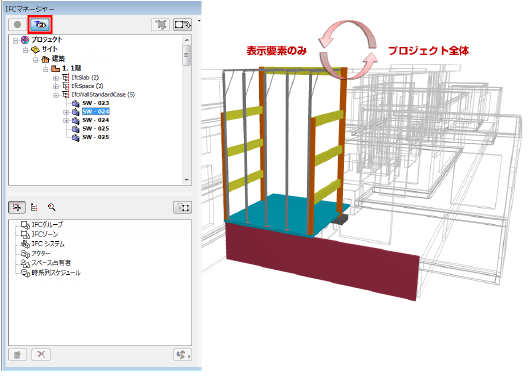Collapse the サイト tree node

(x=25, y=50)
